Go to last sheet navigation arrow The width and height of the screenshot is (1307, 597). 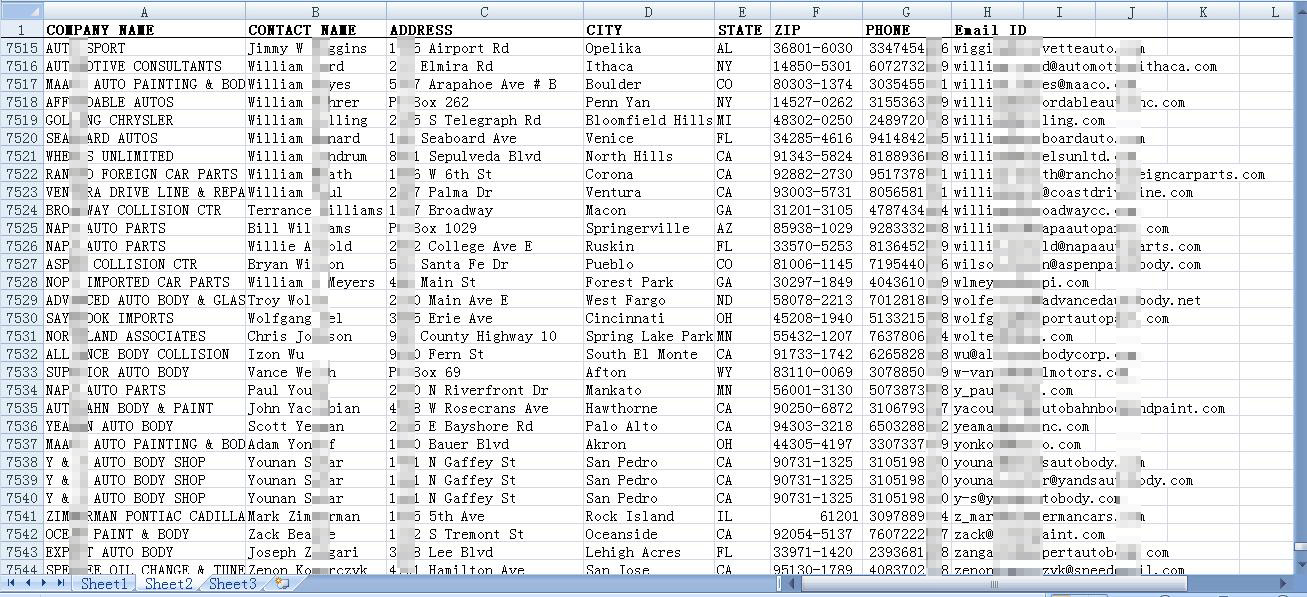(x=62, y=583)
